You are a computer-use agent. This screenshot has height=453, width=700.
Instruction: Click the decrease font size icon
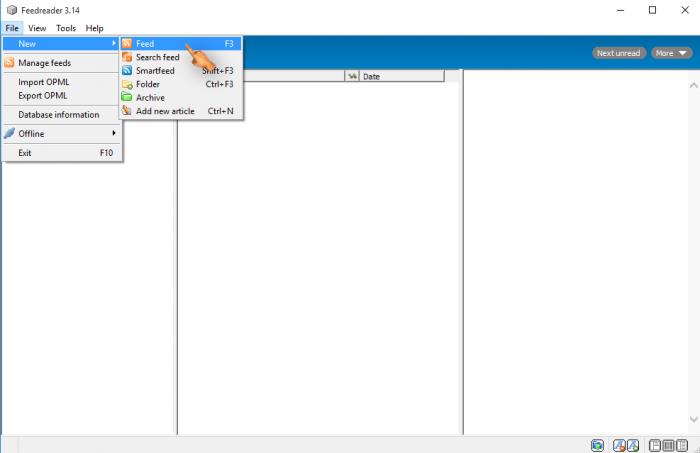pos(619,445)
